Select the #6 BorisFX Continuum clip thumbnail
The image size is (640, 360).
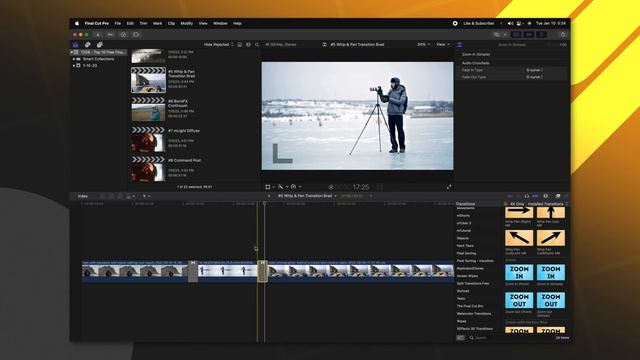click(x=149, y=109)
